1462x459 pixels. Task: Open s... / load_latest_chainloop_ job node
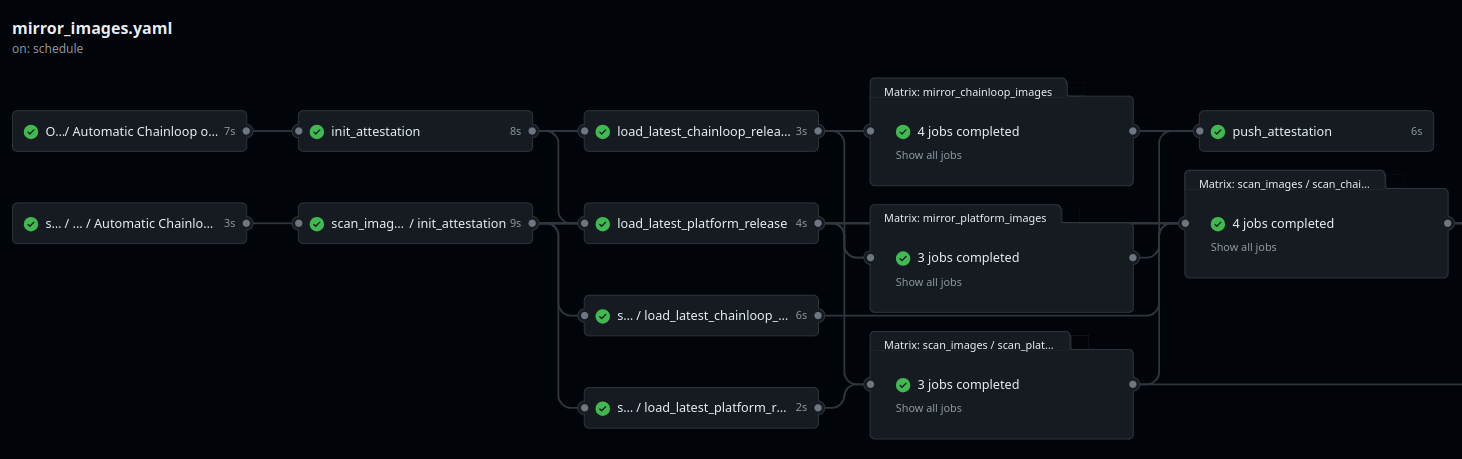coord(701,316)
